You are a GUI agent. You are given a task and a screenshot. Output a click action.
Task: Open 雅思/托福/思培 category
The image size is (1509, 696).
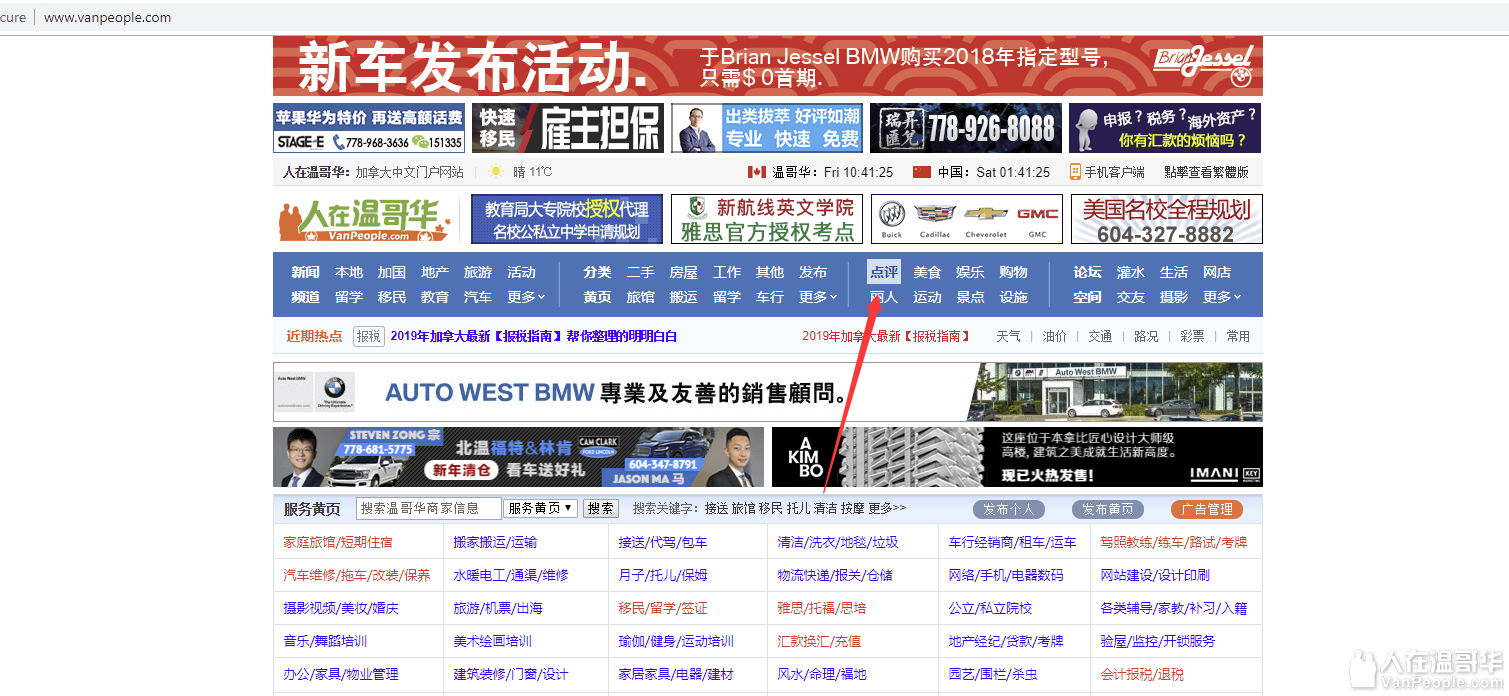tap(822, 608)
